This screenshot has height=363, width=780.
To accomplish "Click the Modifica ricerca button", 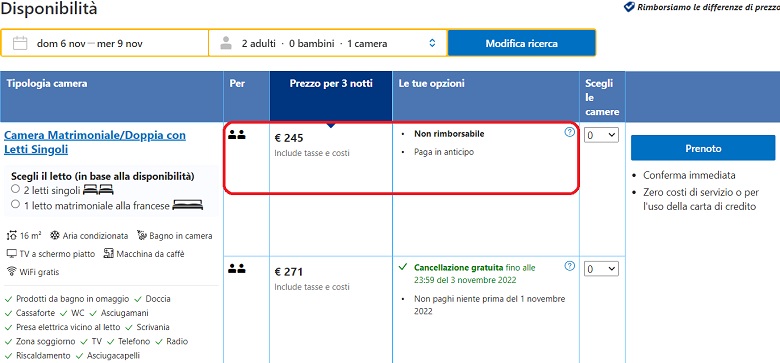I will 521,43.
